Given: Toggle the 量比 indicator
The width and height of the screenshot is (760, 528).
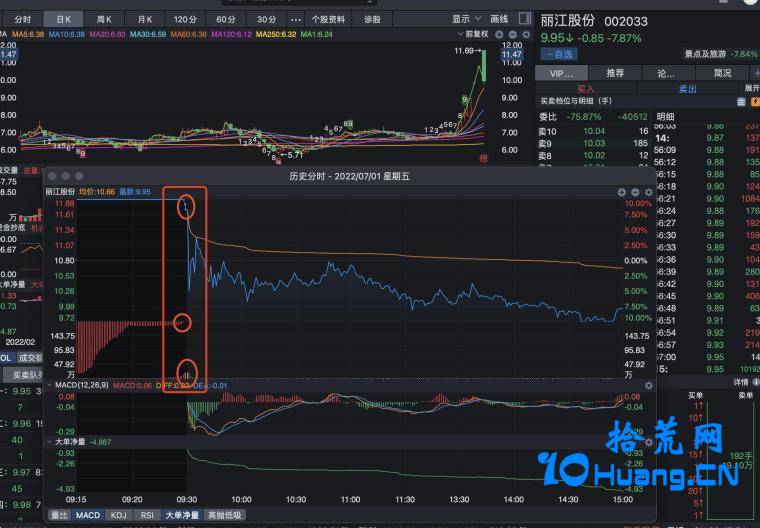Looking at the screenshot, I should (60, 515).
